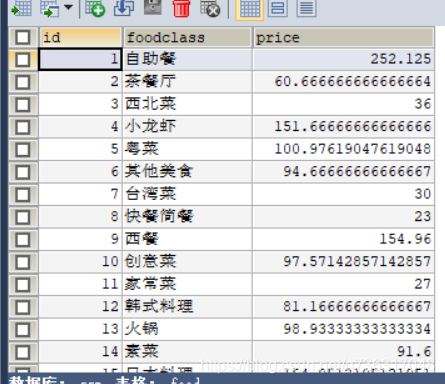Check the row checkbox for 其他美食
The width and height of the screenshot is (445, 384).
point(23,172)
